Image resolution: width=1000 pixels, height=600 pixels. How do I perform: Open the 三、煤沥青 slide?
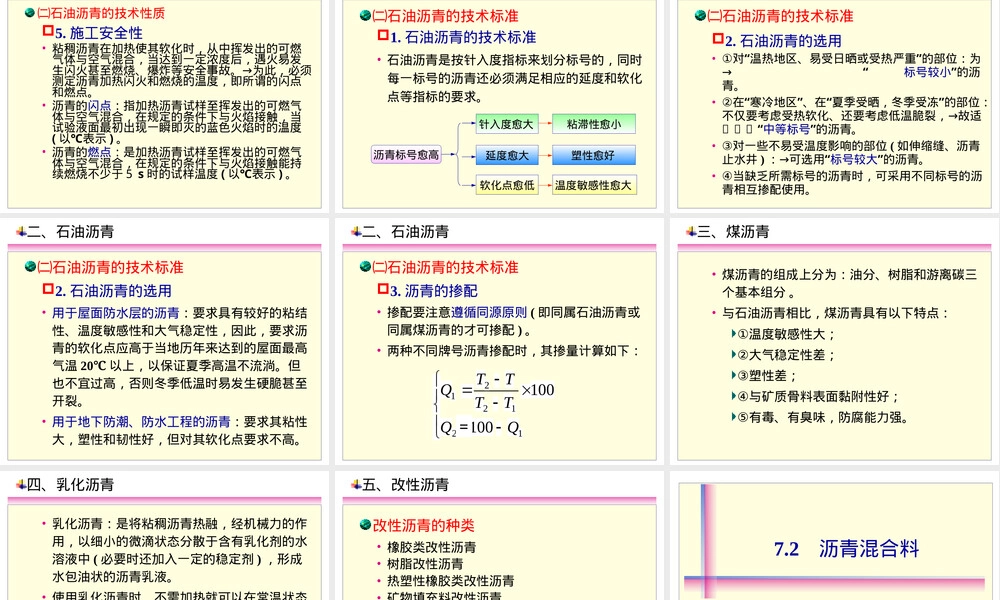834,340
